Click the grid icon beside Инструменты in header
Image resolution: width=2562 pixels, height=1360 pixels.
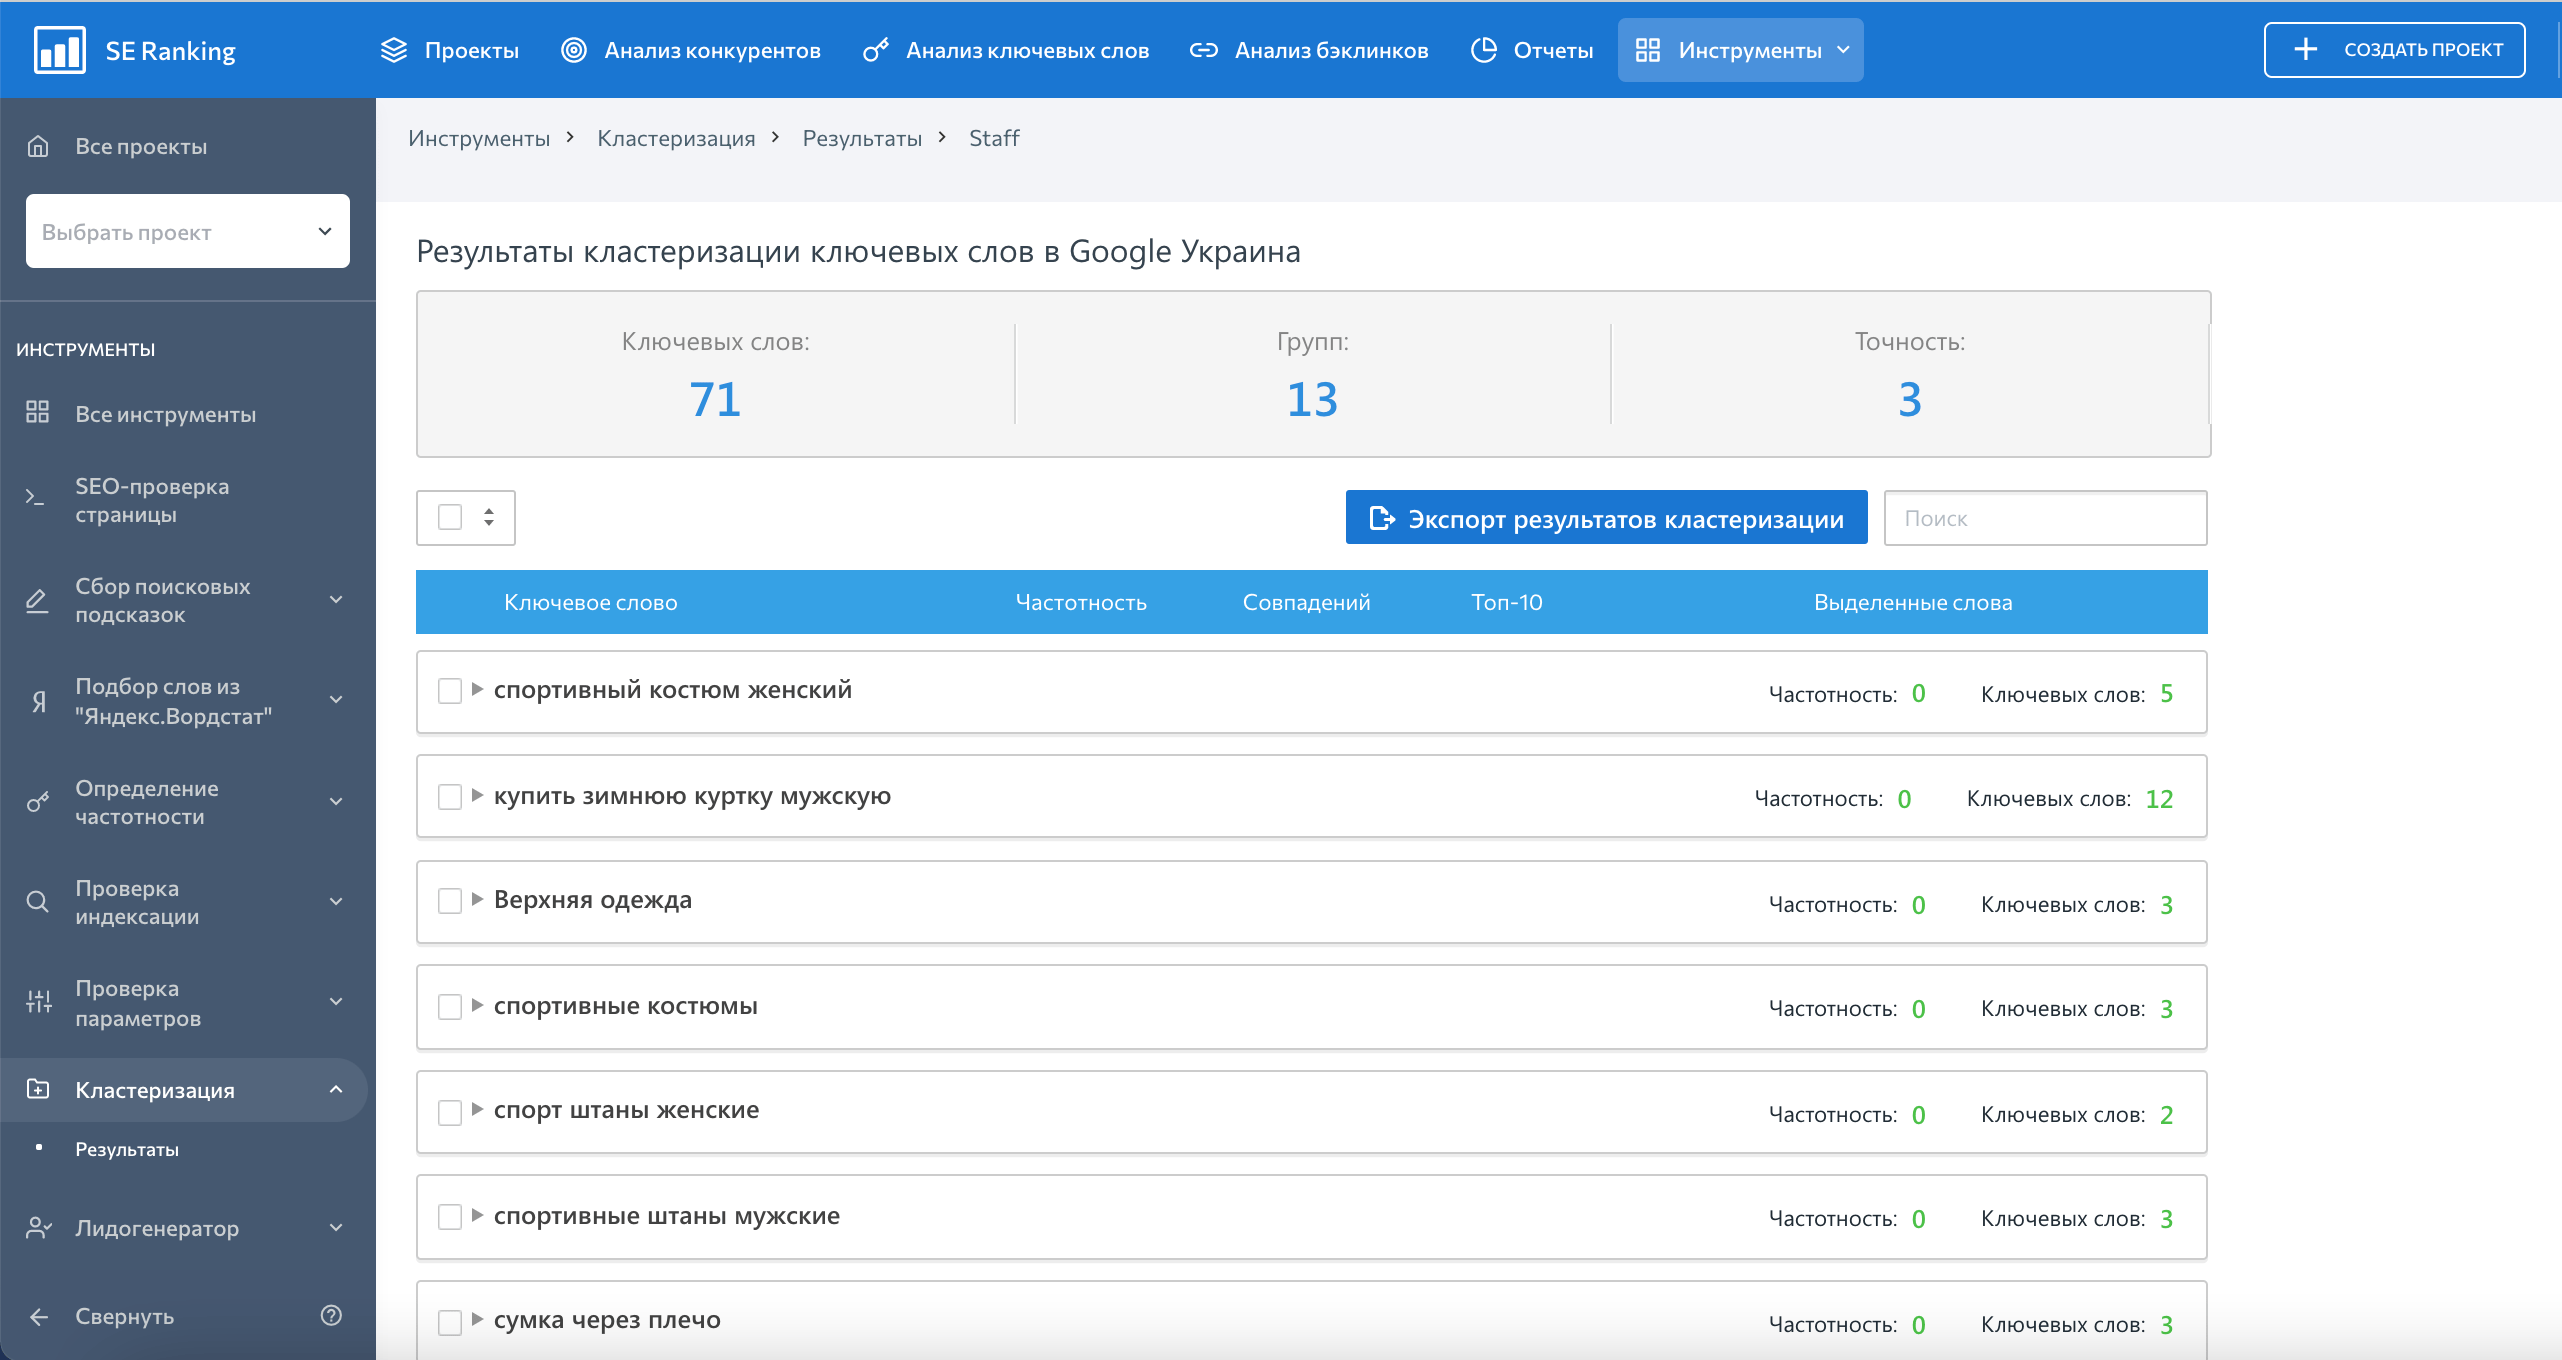[1648, 50]
